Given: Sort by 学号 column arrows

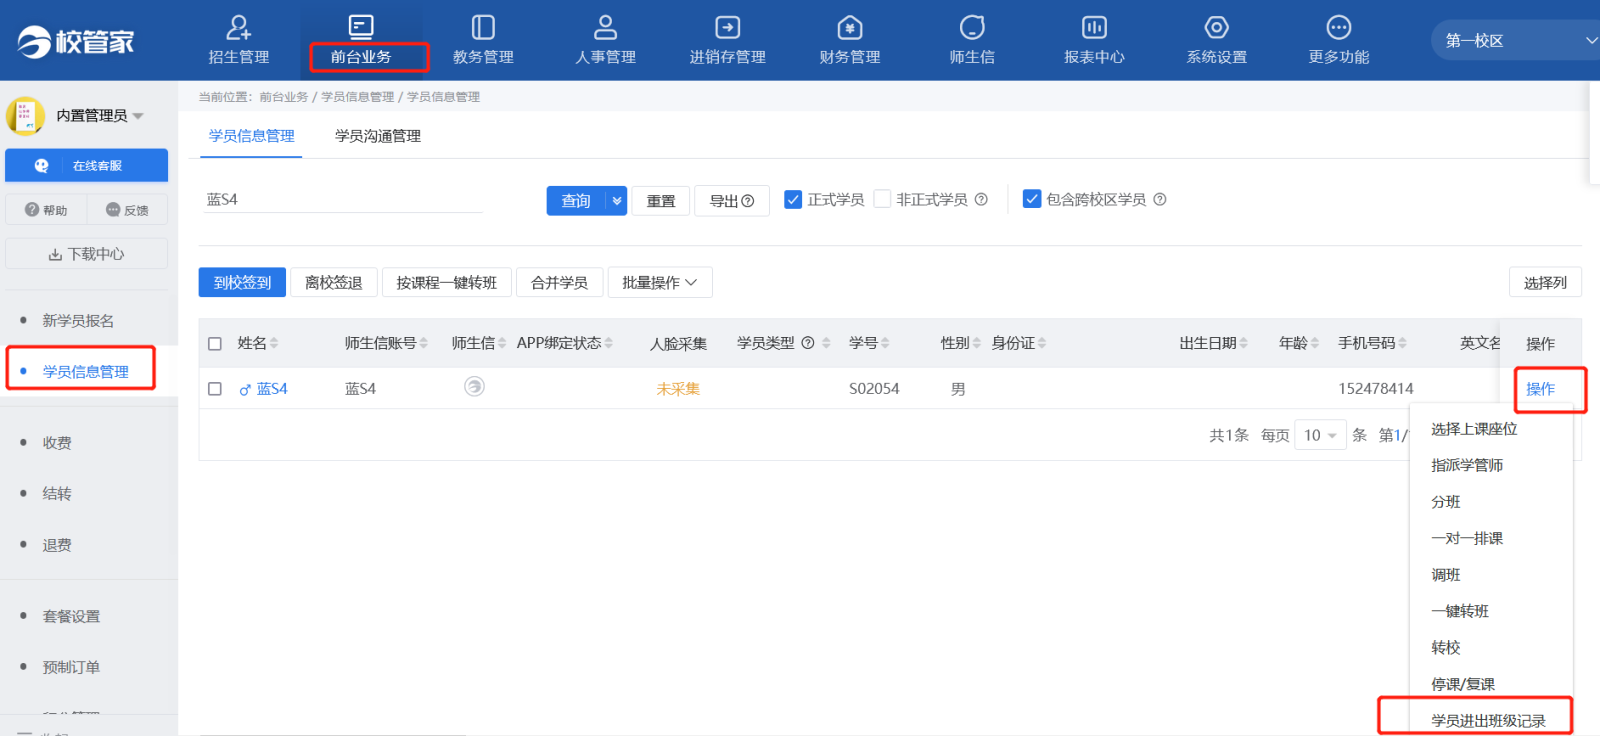Looking at the screenshot, I should click(x=885, y=343).
